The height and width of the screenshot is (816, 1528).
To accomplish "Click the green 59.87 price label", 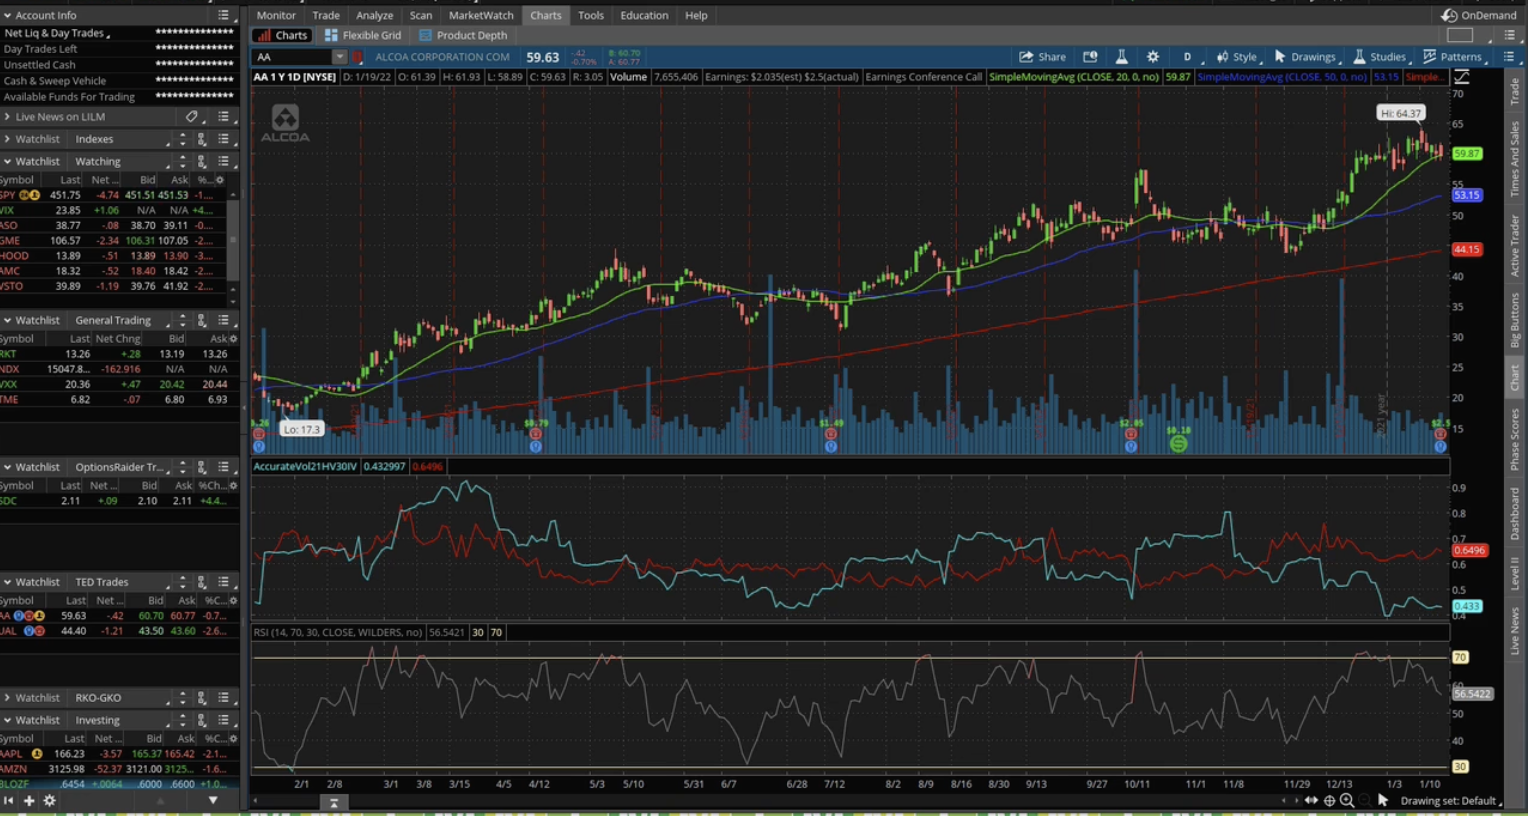I will 1466,152.
